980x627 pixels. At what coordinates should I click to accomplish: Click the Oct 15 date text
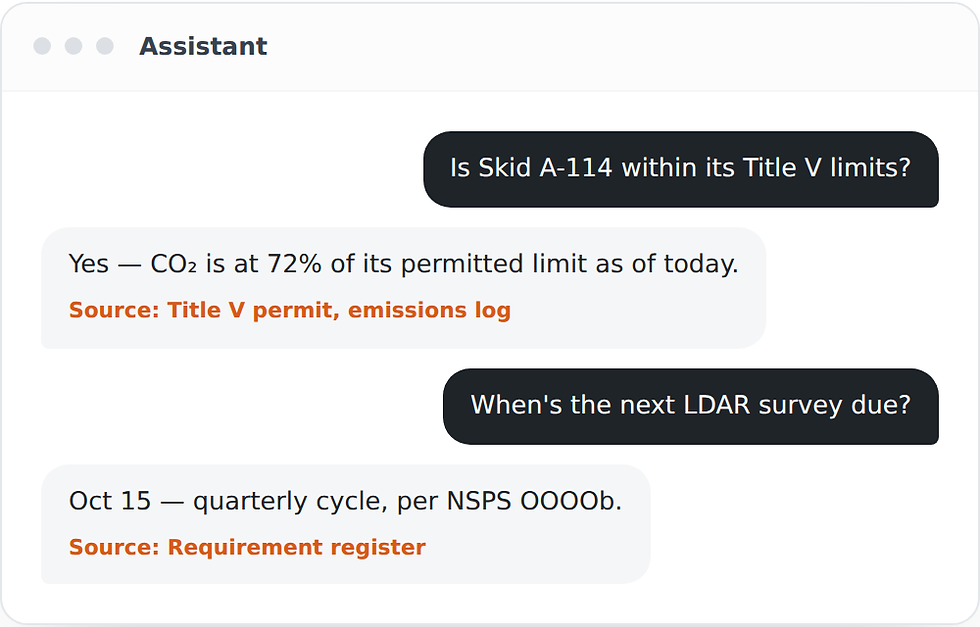110,501
